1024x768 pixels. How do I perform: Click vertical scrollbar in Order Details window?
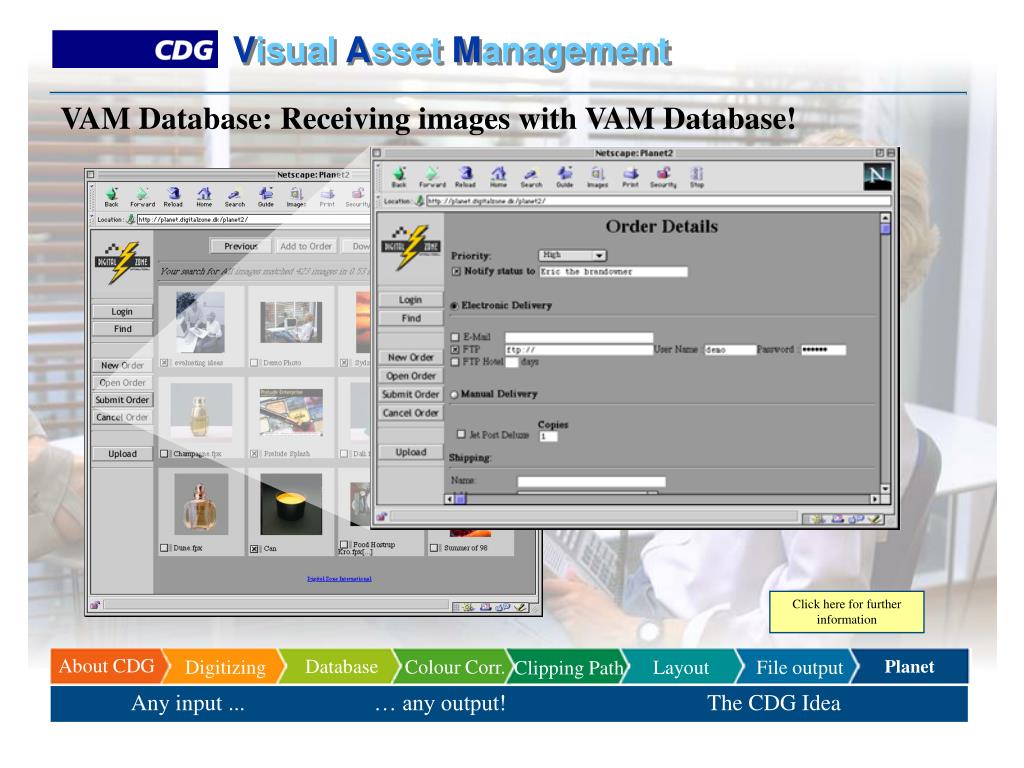coord(886,353)
